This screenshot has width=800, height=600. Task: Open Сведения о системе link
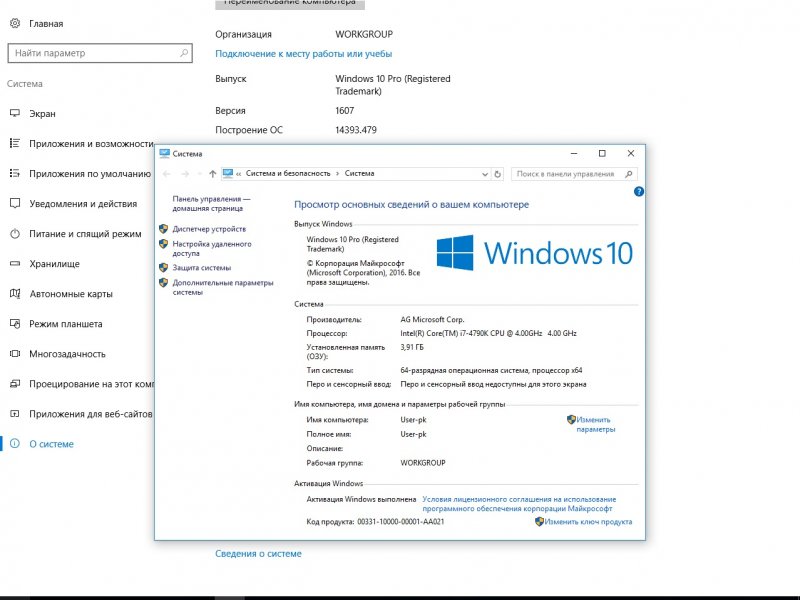pos(258,554)
